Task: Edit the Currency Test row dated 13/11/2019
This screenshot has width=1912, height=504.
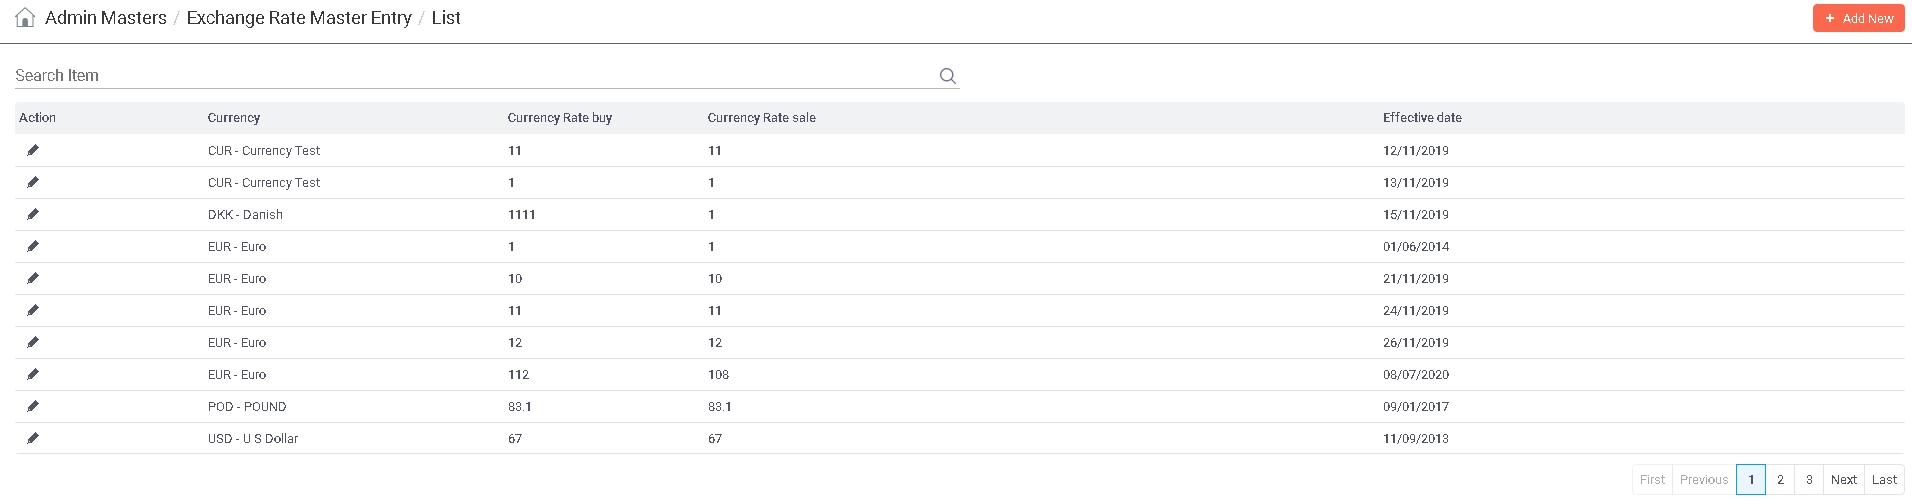Action: click(33, 182)
